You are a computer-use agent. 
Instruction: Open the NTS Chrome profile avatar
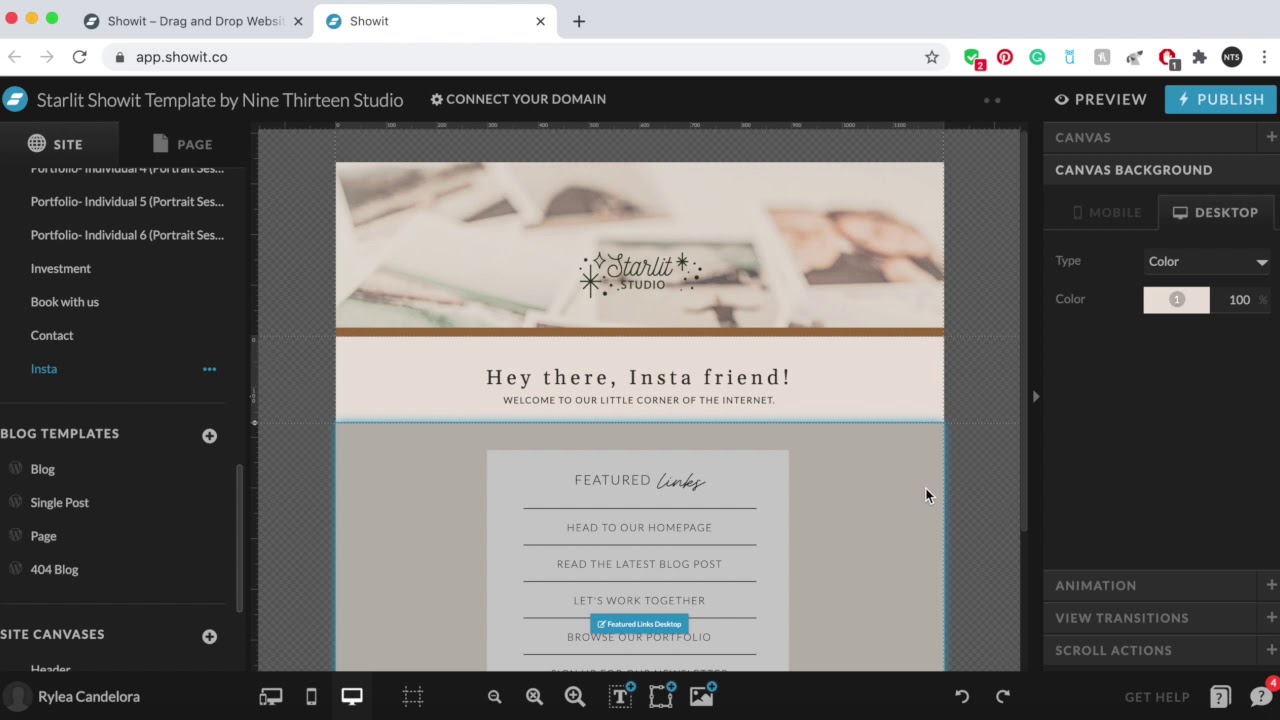[1231, 57]
